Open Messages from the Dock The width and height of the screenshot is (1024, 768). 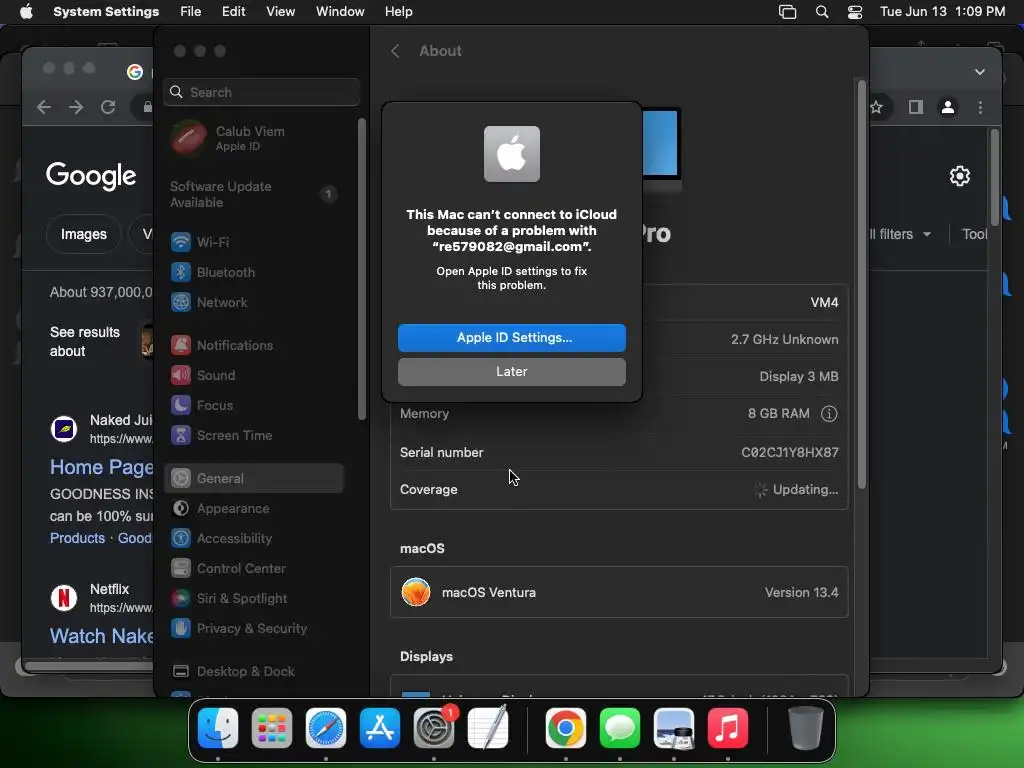click(x=620, y=728)
